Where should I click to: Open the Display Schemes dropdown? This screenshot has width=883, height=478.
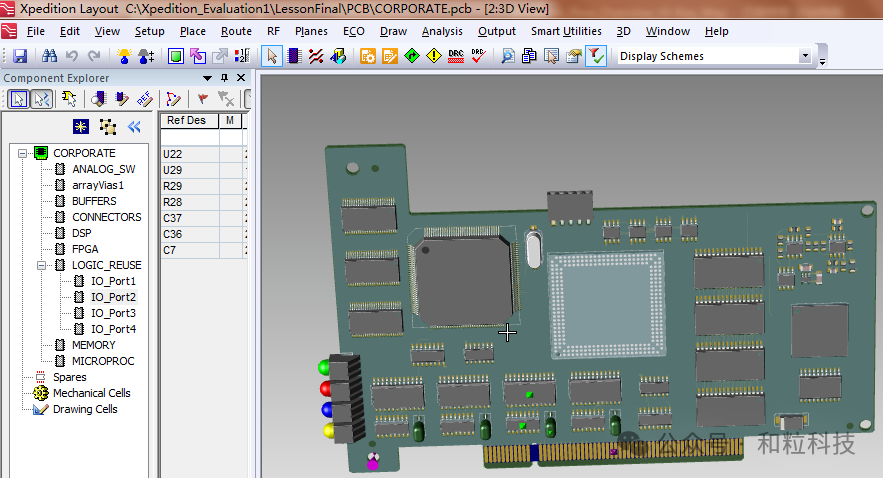pyautogui.click(x=806, y=57)
